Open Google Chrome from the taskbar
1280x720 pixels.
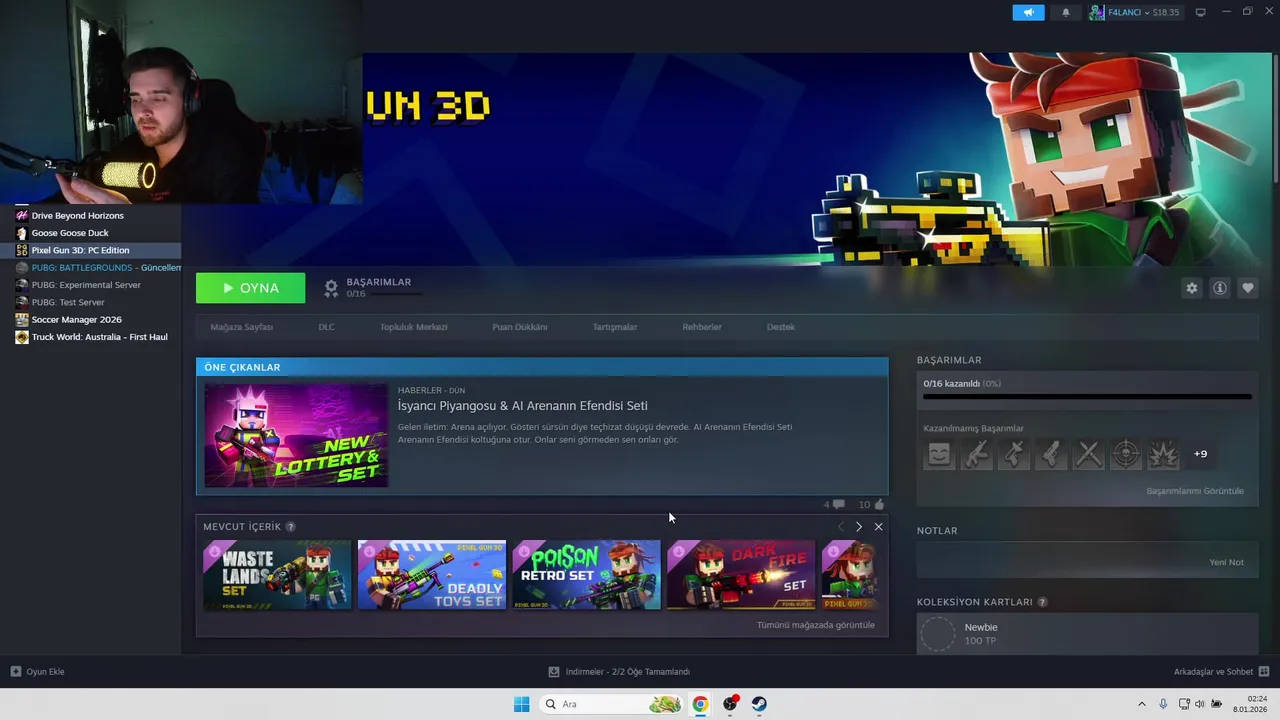click(x=700, y=704)
